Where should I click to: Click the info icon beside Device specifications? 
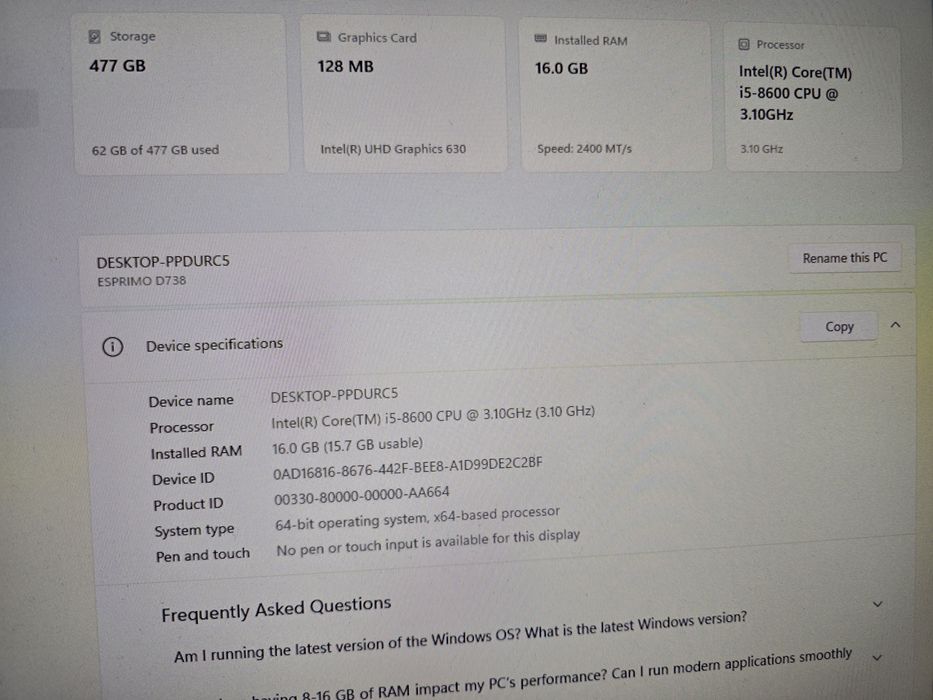pyautogui.click(x=113, y=346)
